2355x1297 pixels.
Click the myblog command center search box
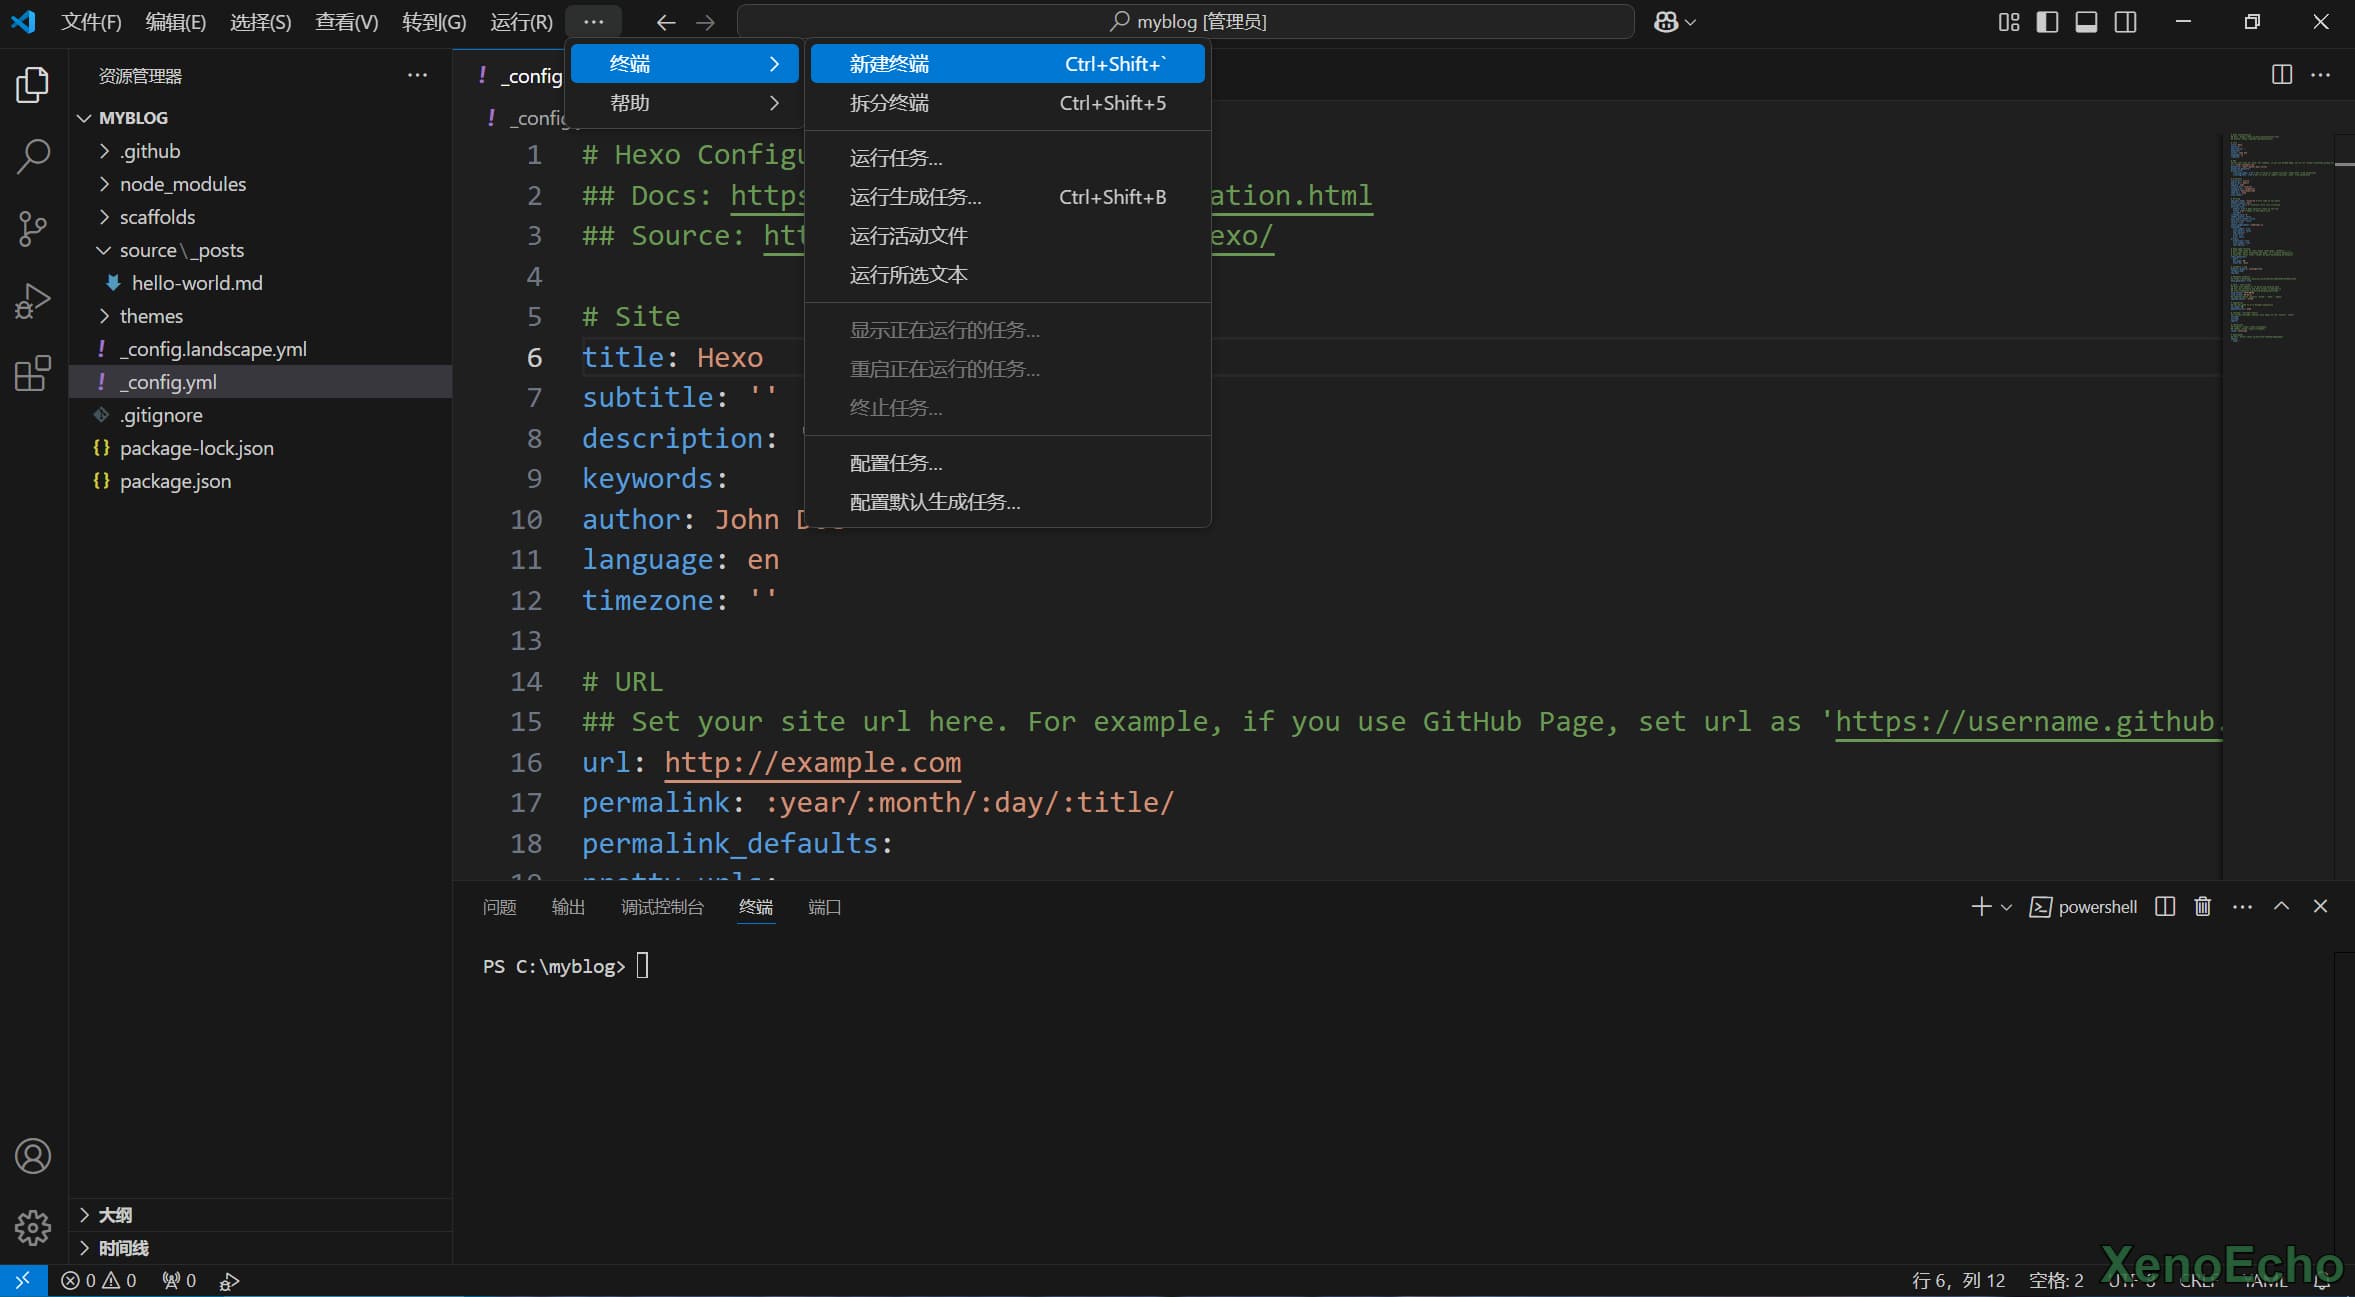coord(1185,22)
